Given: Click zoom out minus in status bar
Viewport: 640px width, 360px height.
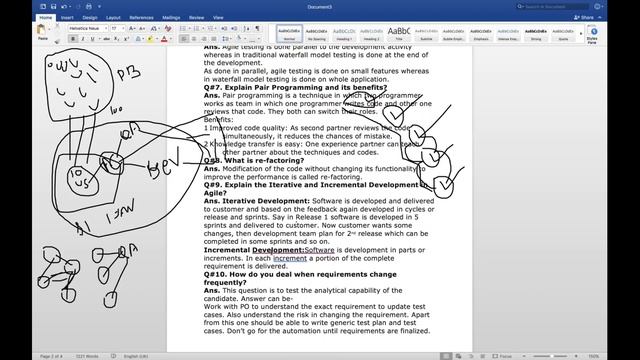Looking at the screenshot, I should [524, 356].
